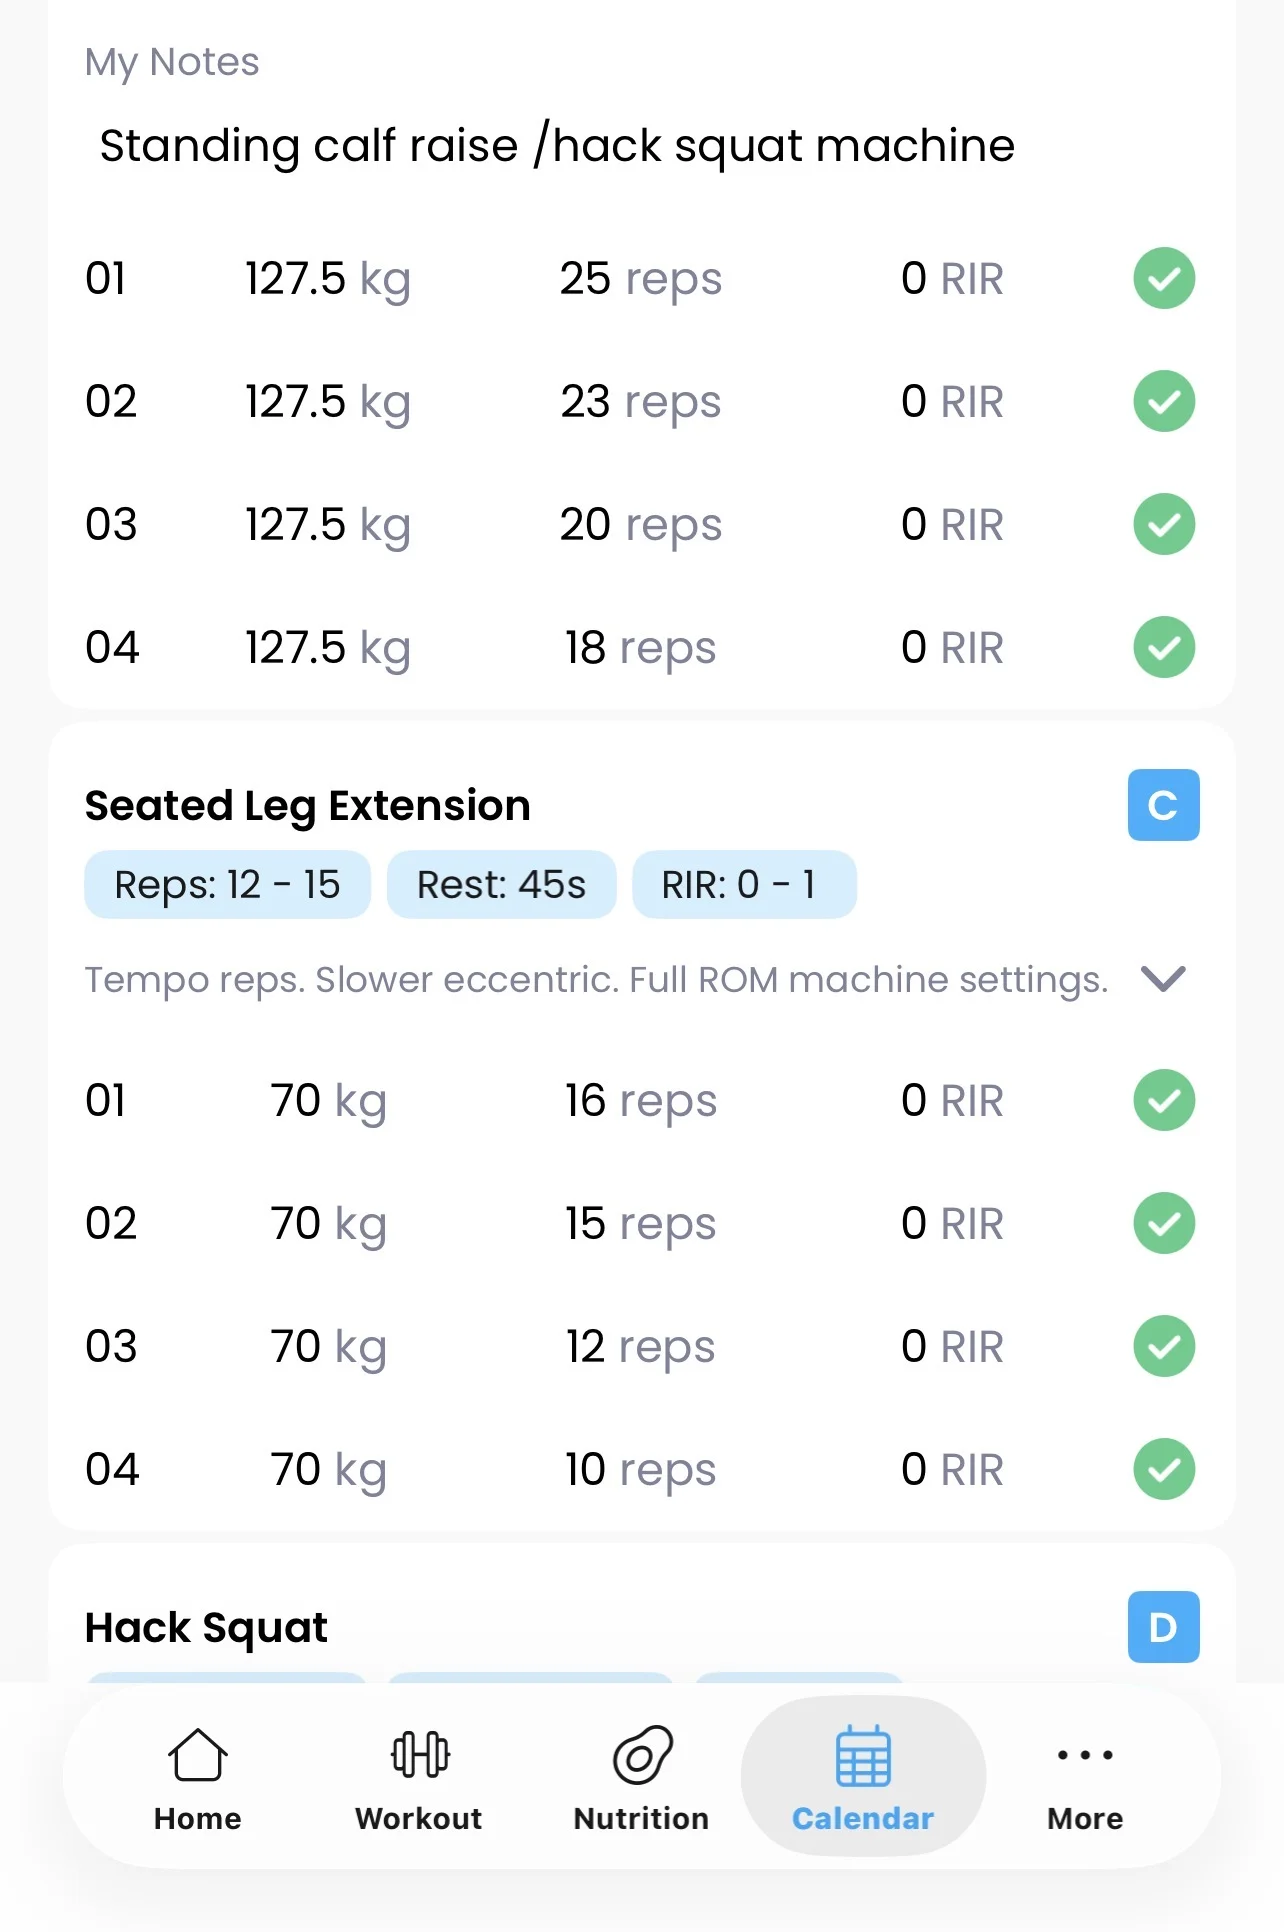Tap the Rest: 45s chip
Screen dimensions: 1284x1932
(x=501, y=885)
